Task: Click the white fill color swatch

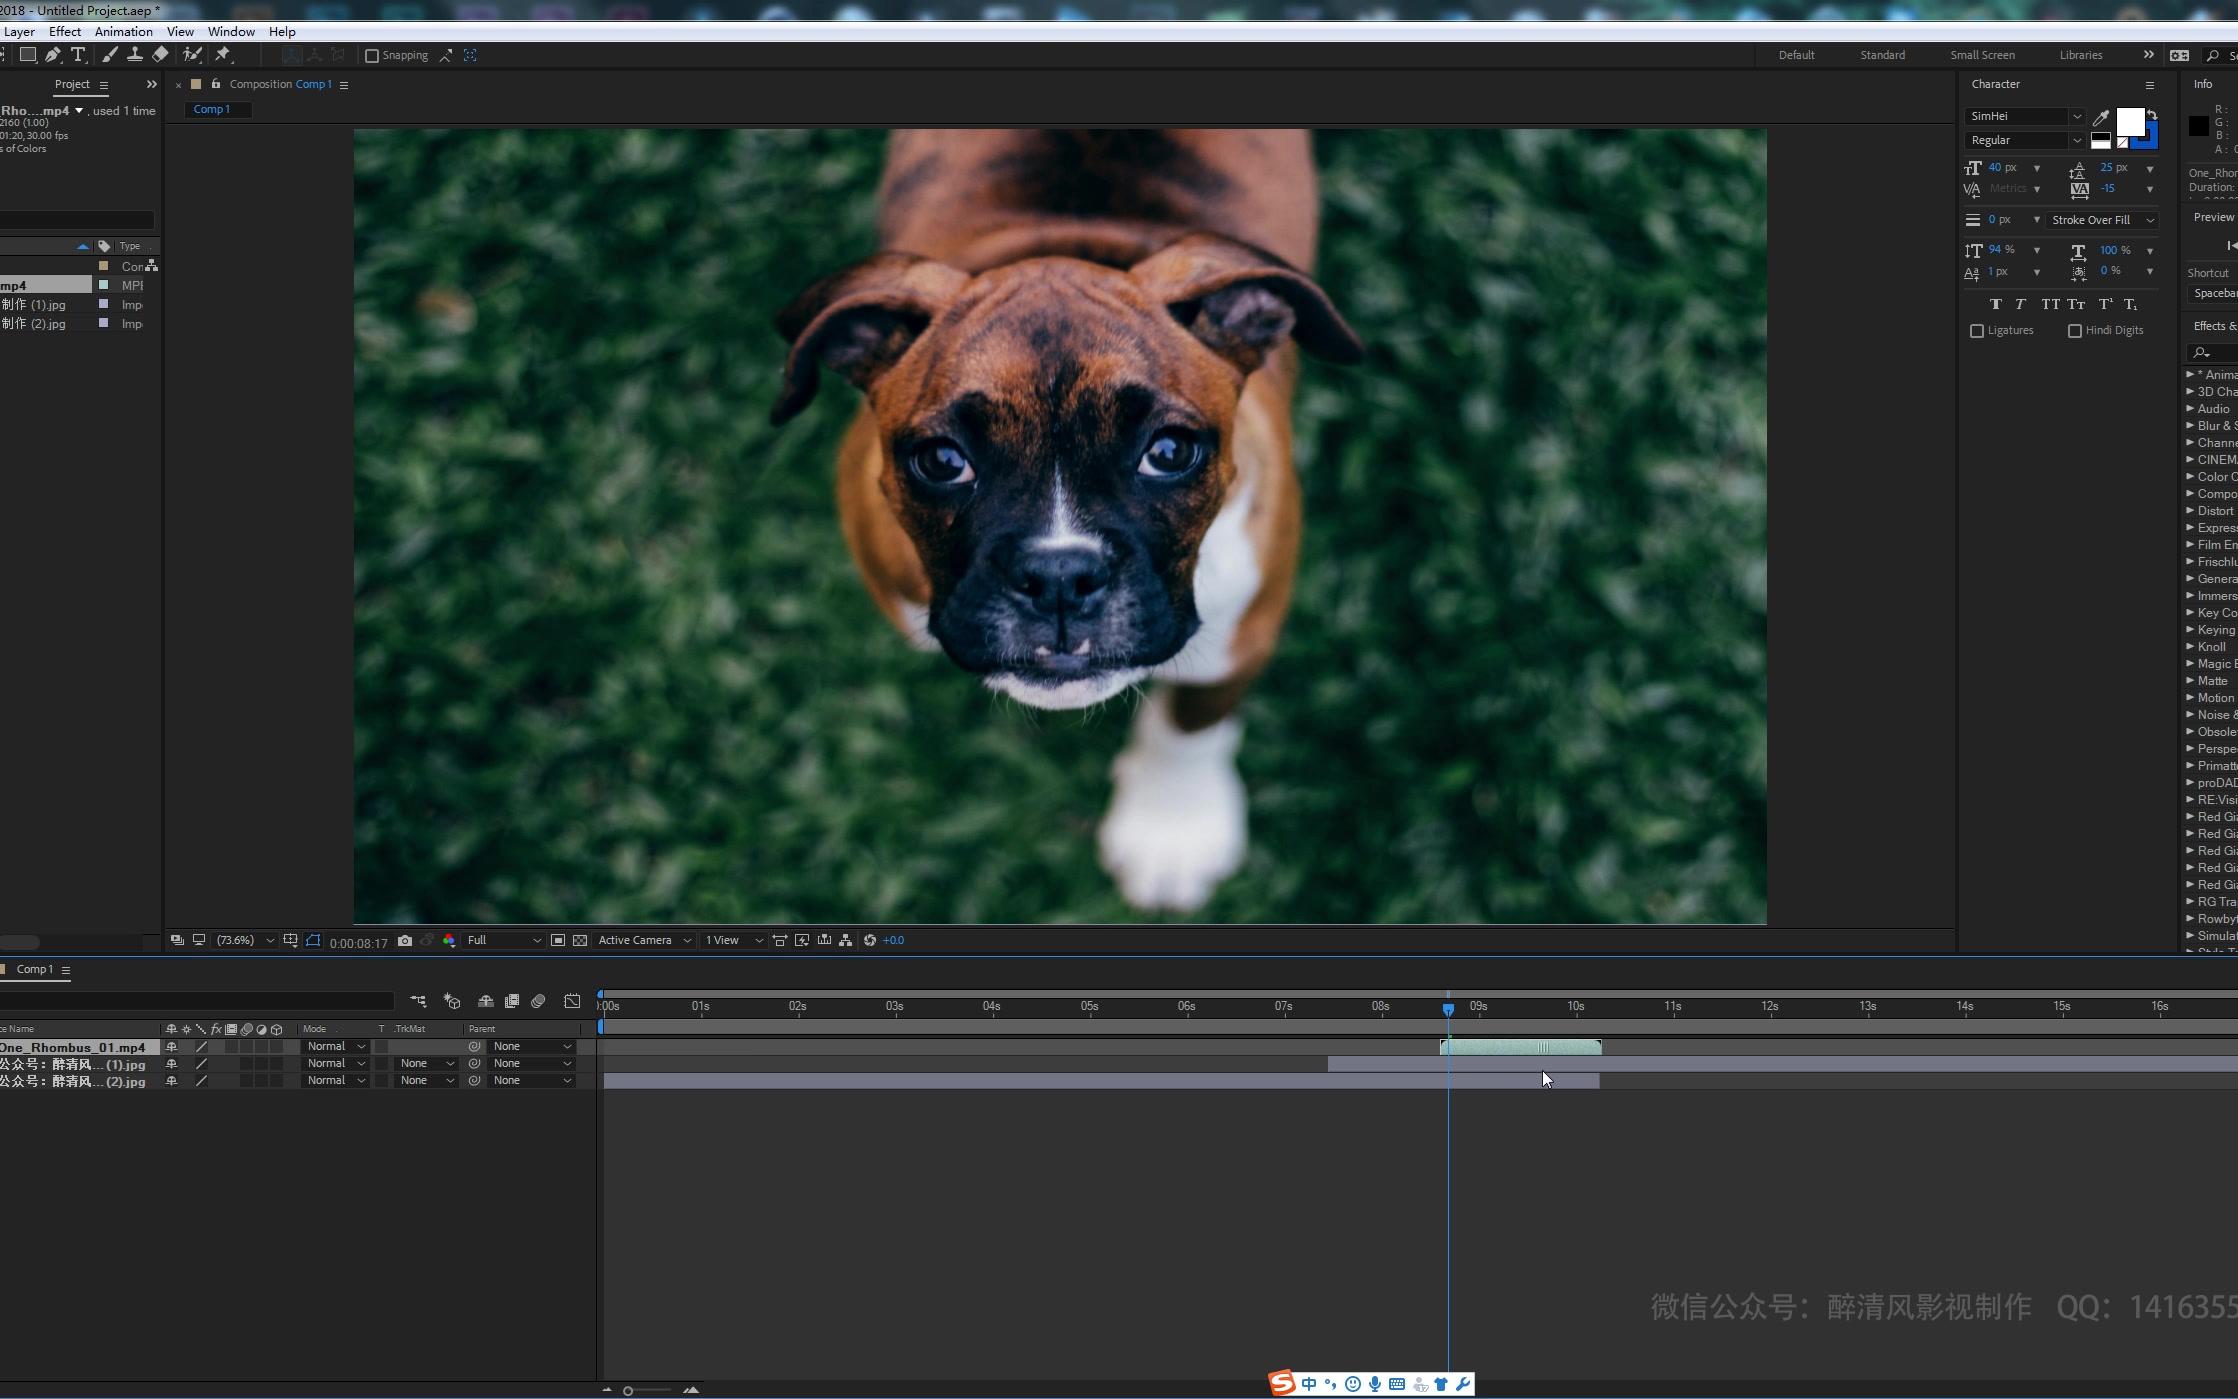Action: click(x=2130, y=122)
